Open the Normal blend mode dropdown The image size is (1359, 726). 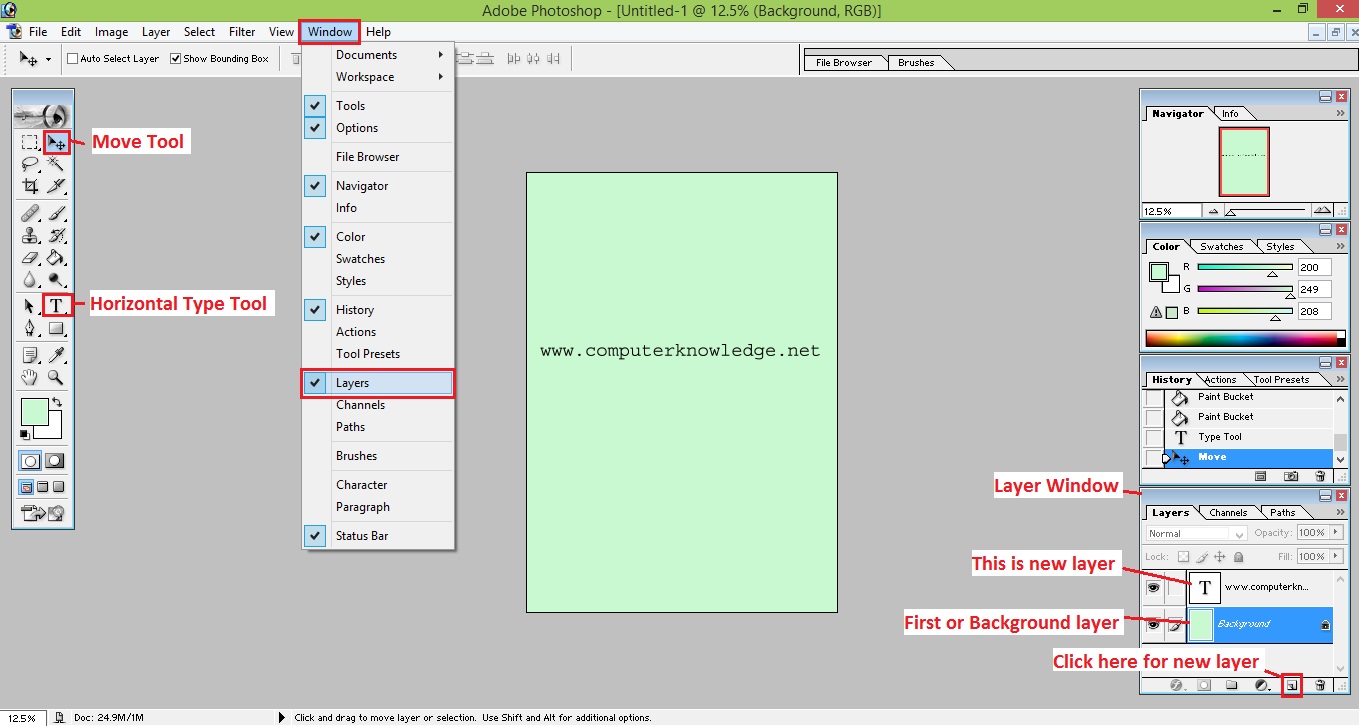(1196, 534)
